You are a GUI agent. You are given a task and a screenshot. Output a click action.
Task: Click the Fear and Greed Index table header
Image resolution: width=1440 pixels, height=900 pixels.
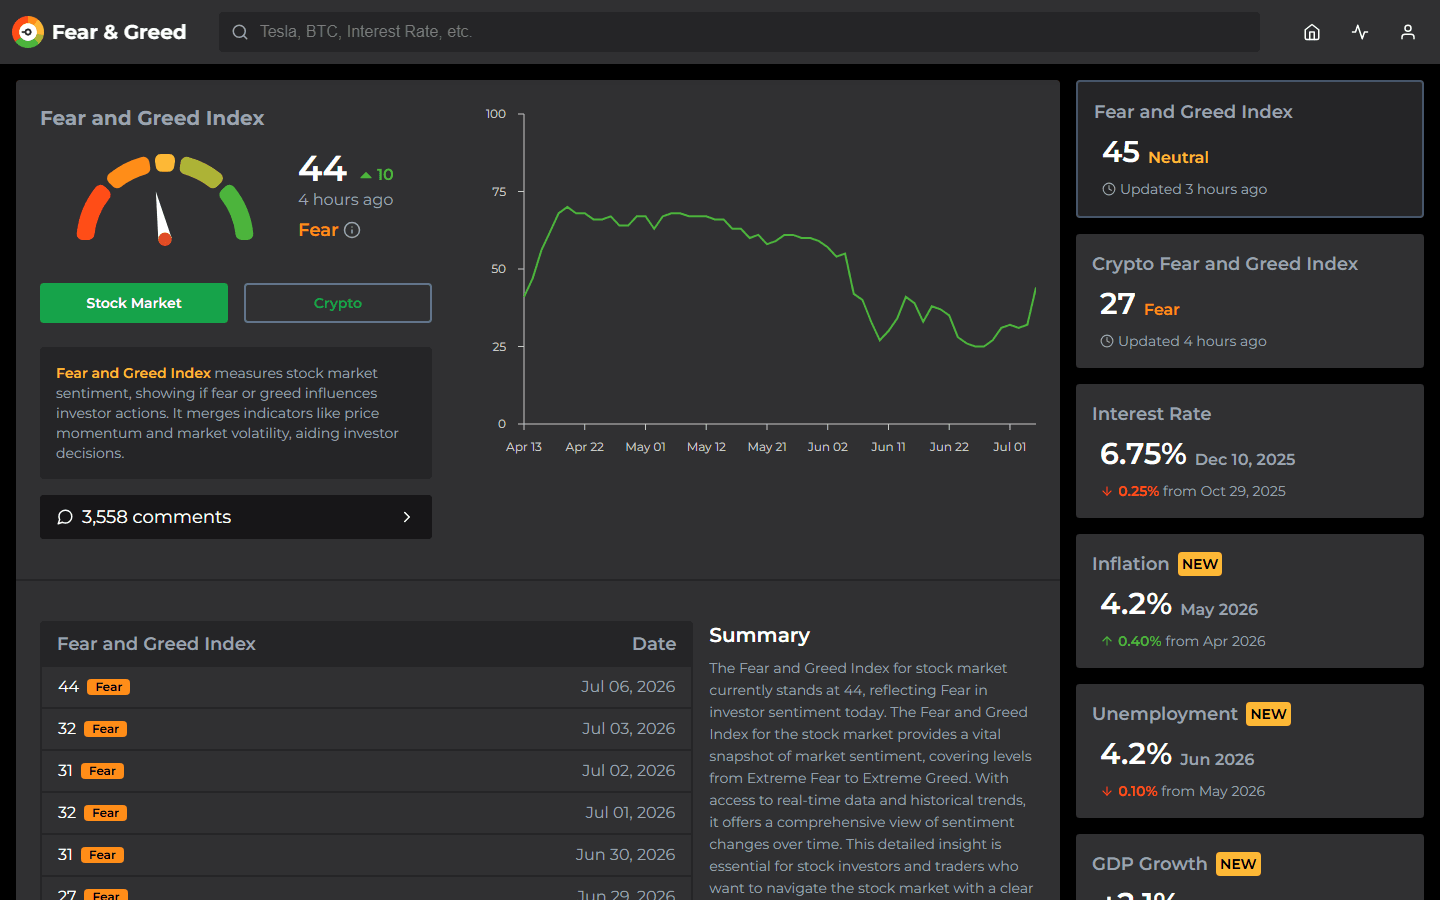tap(157, 644)
